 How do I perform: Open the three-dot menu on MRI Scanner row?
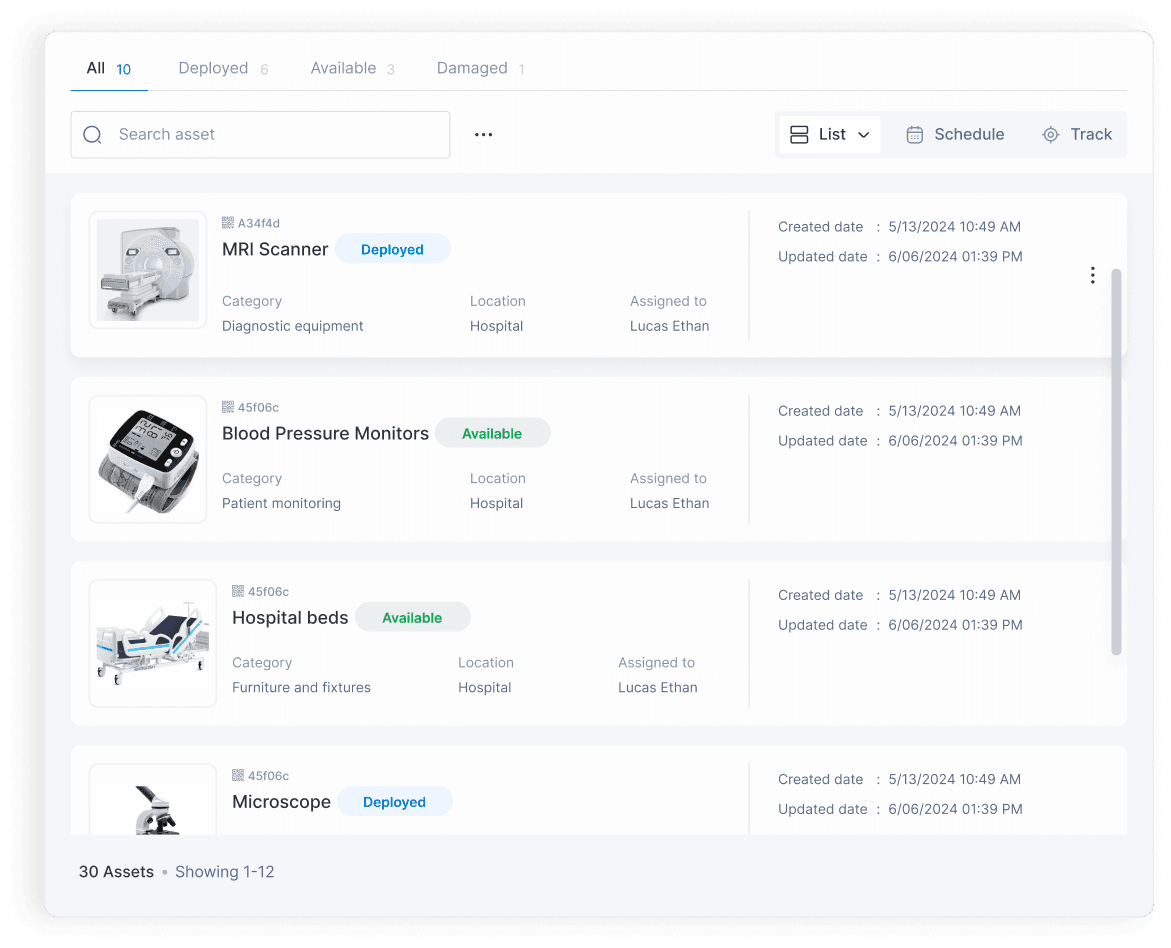(1092, 274)
